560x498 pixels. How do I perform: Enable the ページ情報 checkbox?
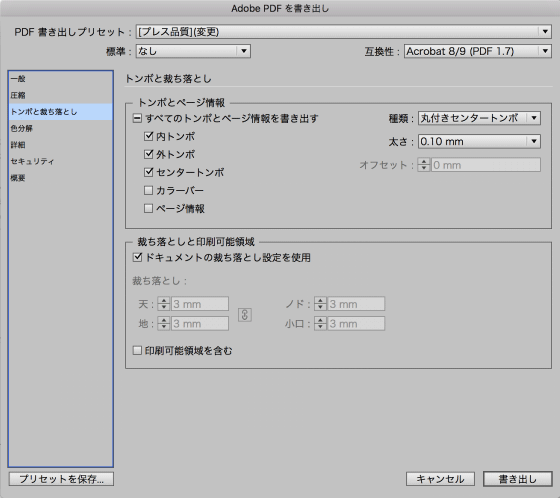148,208
